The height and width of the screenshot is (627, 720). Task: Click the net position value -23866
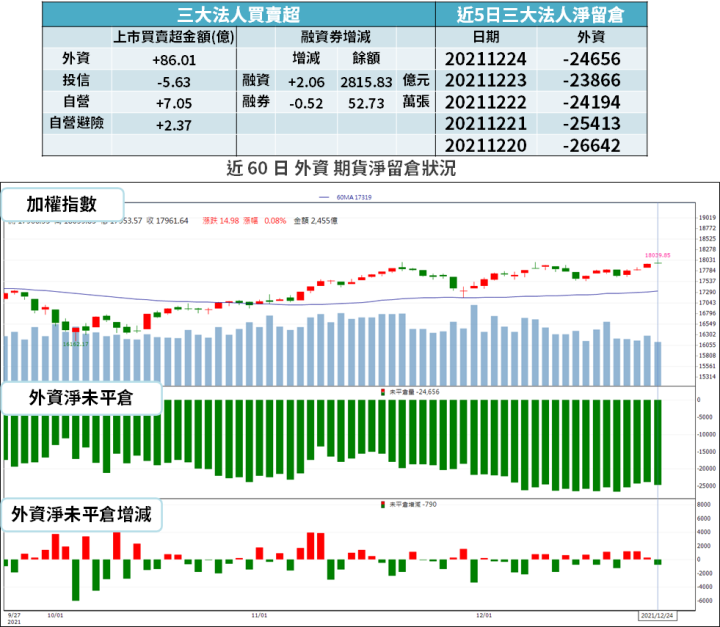[591, 80]
